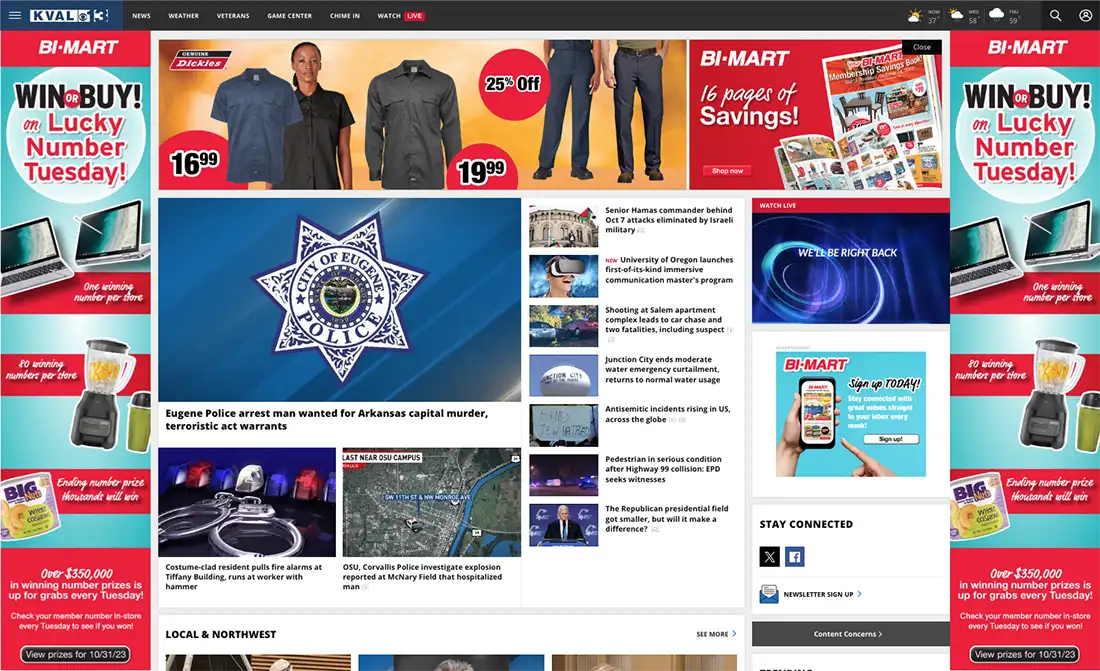Open the X (Twitter) social icon
Image resolution: width=1100 pixels, height=671 pixels.
[770, 557]
